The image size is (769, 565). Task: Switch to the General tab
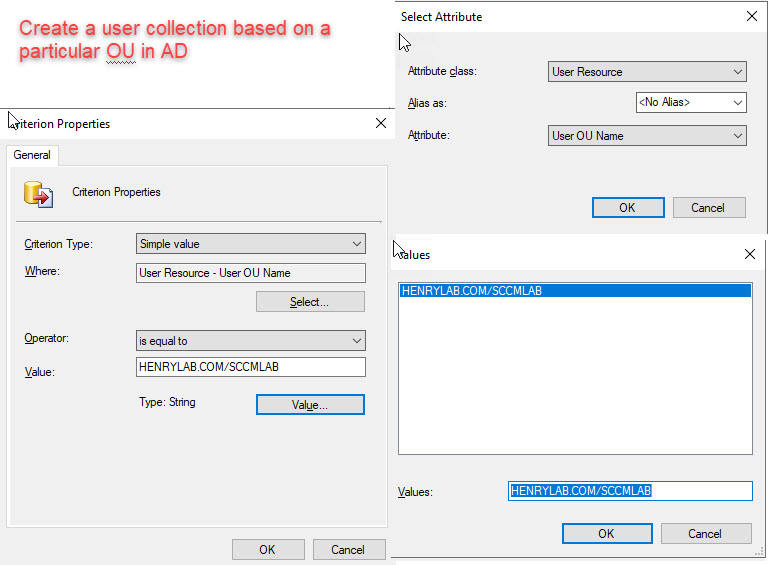33,155
